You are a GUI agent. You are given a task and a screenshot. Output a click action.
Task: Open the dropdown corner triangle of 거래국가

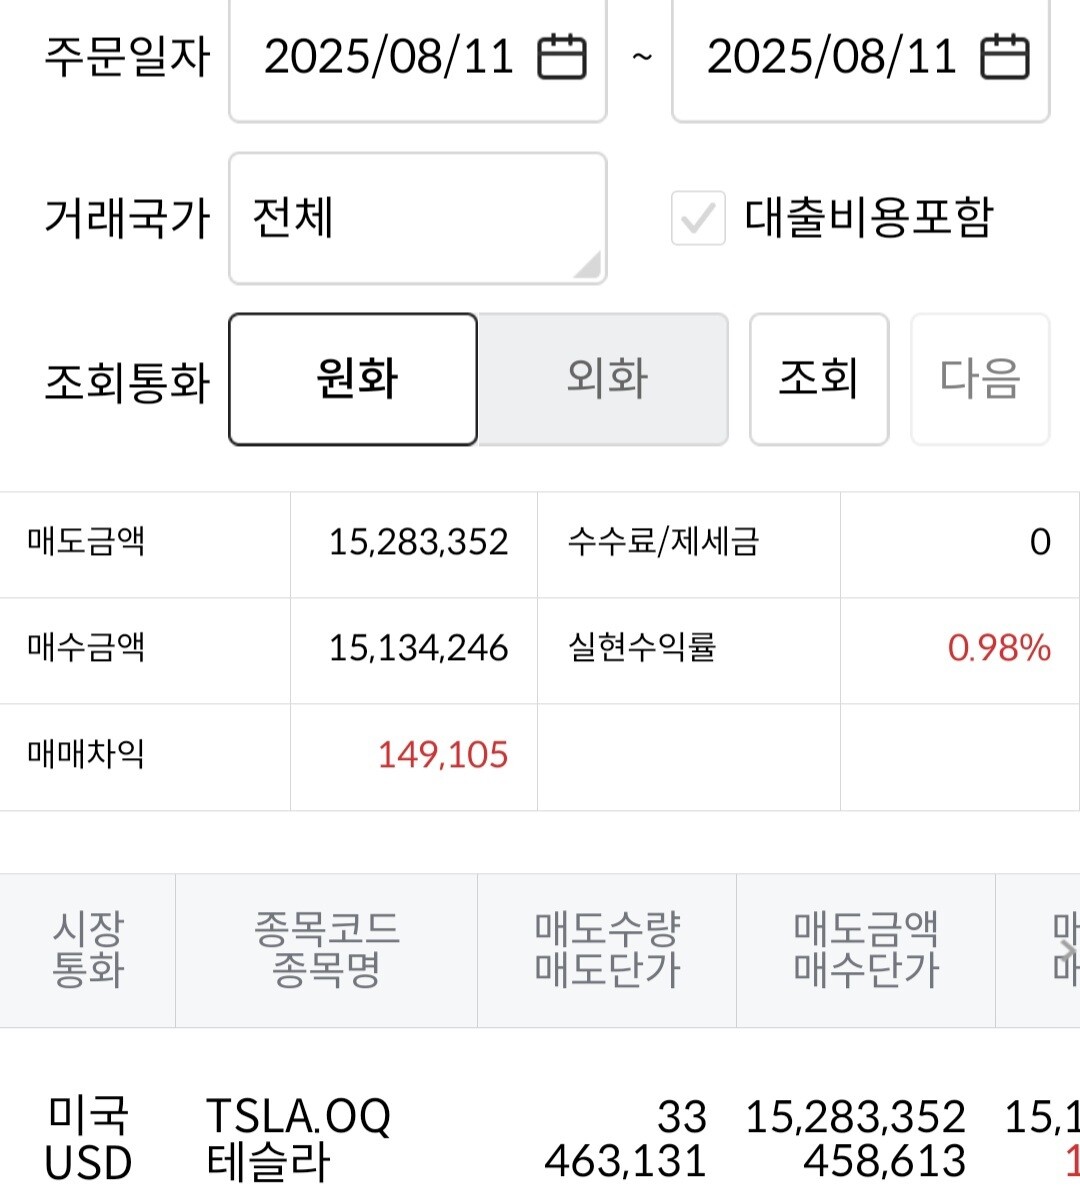click(x=587, y=264)
